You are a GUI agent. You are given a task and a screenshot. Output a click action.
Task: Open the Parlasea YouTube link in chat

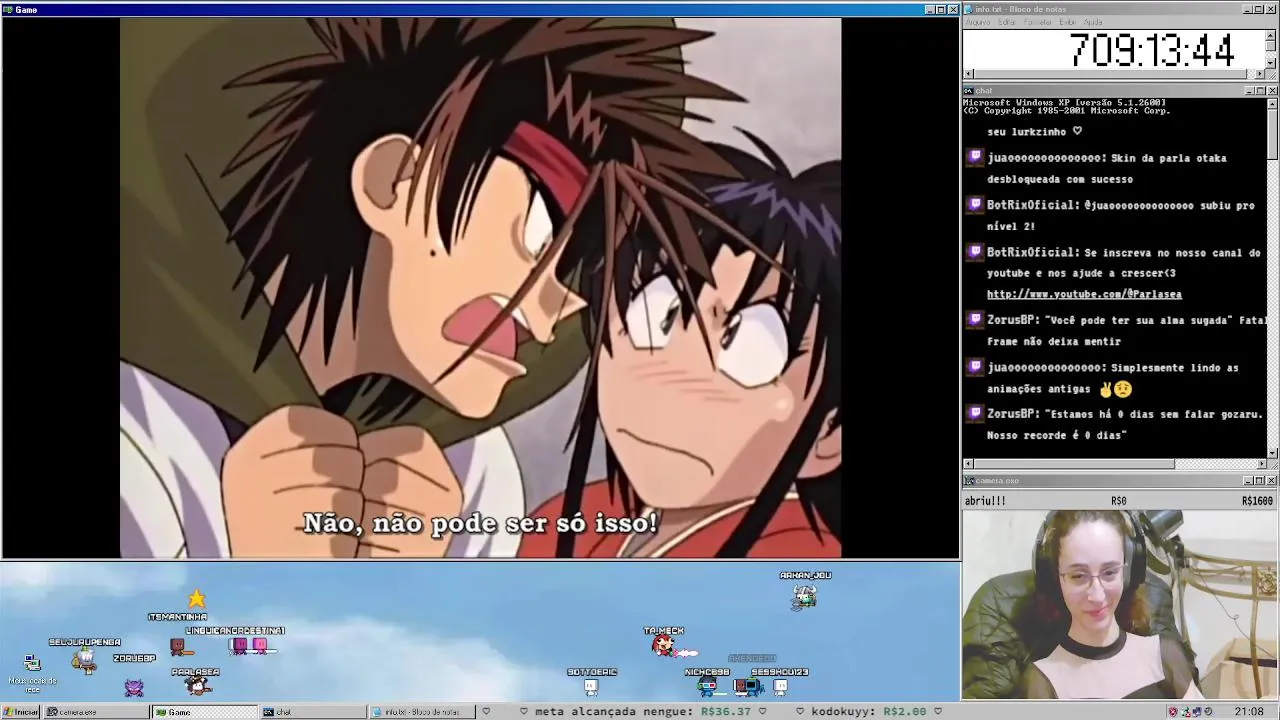[1084, 295]
